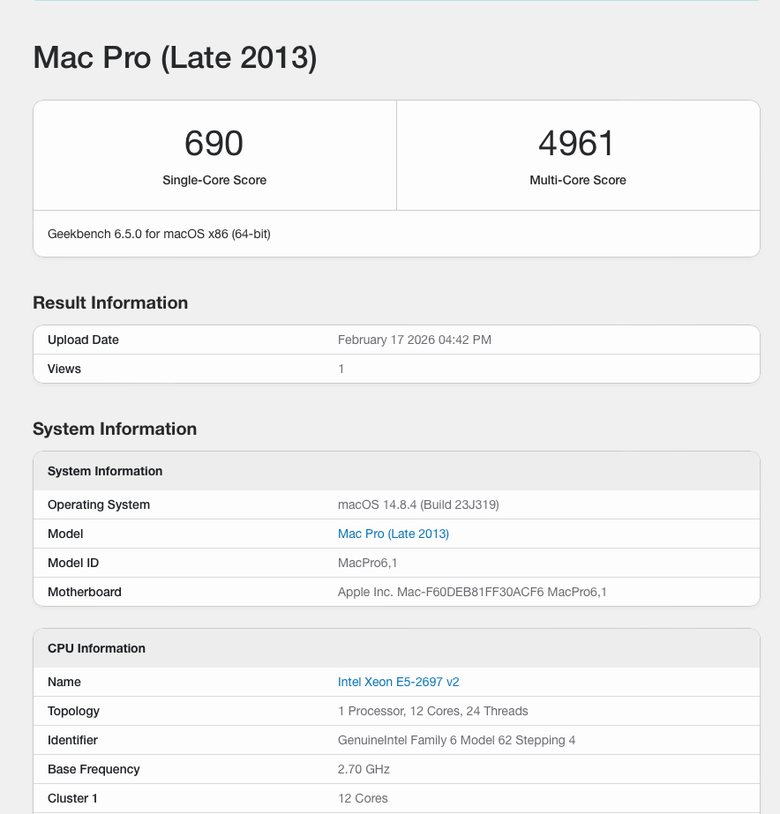Click the page title 'Mac Pro (Late 2013)'
Viewport: 780px width, 814px height.
tap(175, 57)
